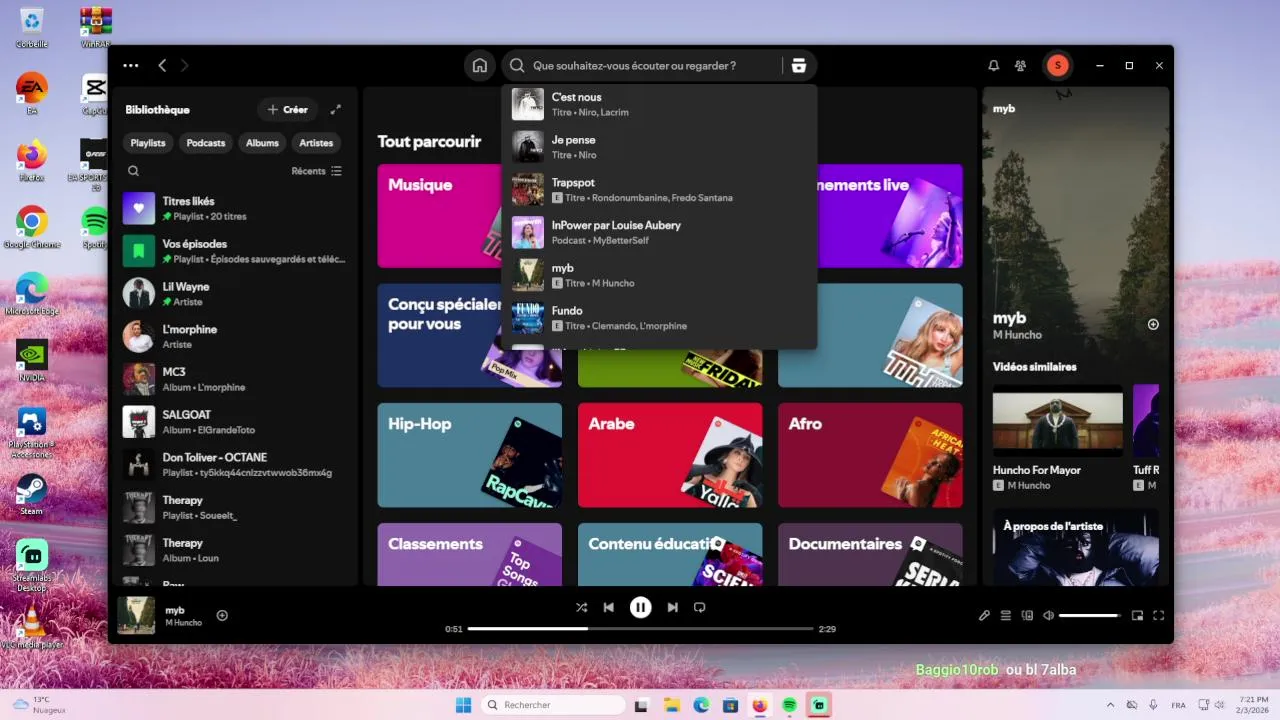
Task: Open the Musique category card
Action: (440, 216)
